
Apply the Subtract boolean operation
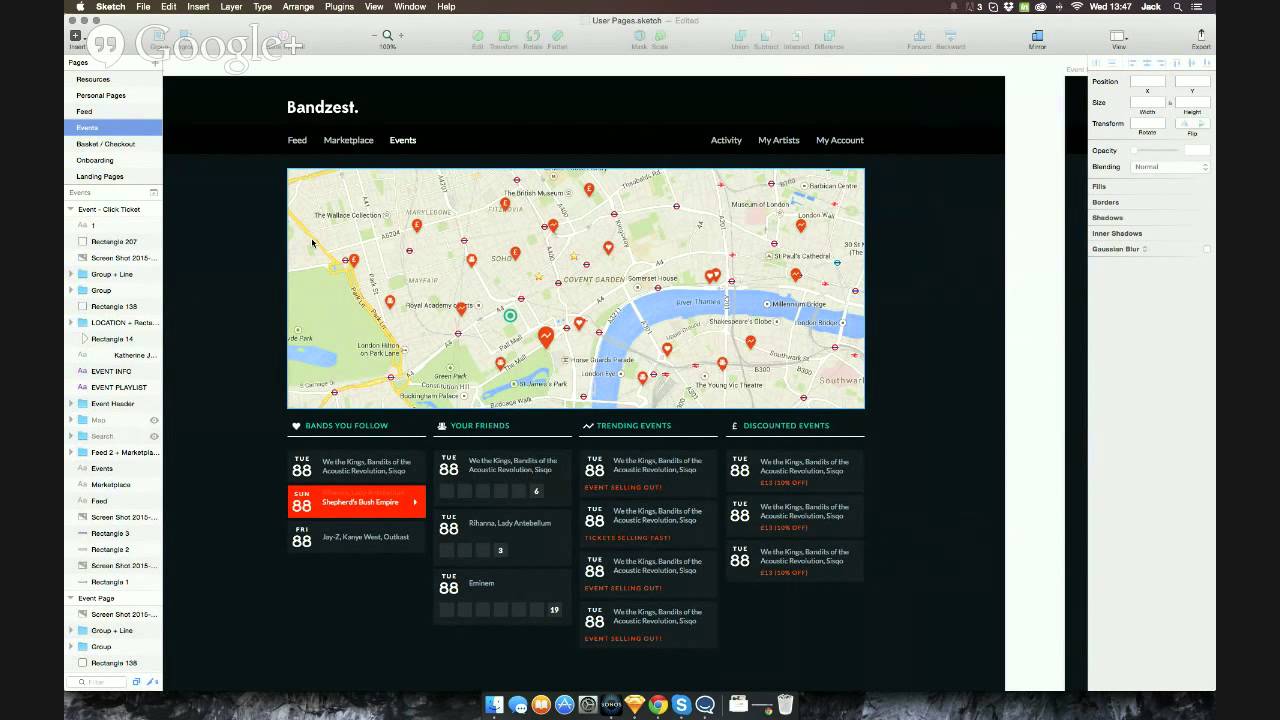(766, 37)
